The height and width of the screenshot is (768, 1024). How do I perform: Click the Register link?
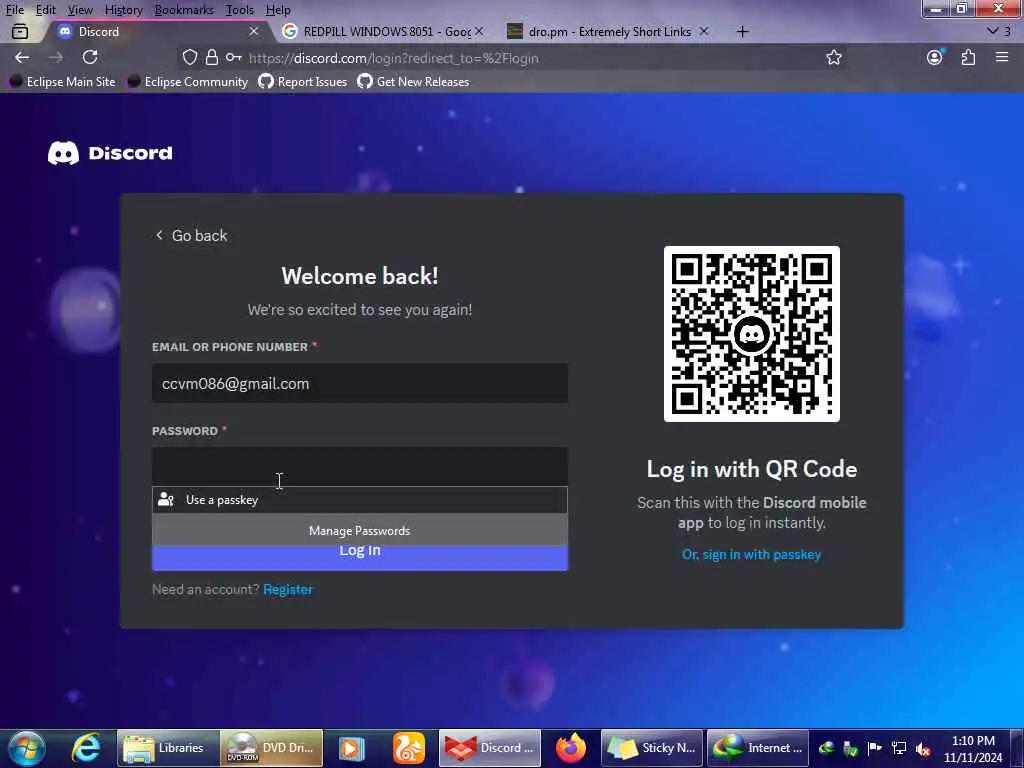click(x=288, y=589)
